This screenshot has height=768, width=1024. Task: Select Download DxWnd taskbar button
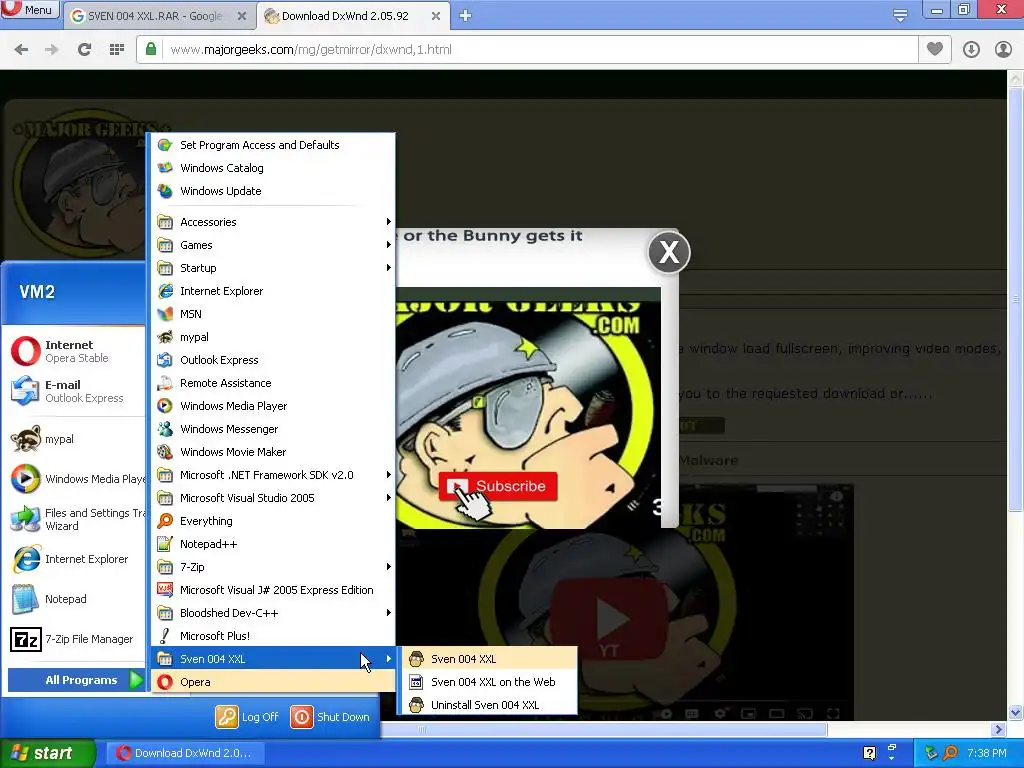(x=185, y=753)
